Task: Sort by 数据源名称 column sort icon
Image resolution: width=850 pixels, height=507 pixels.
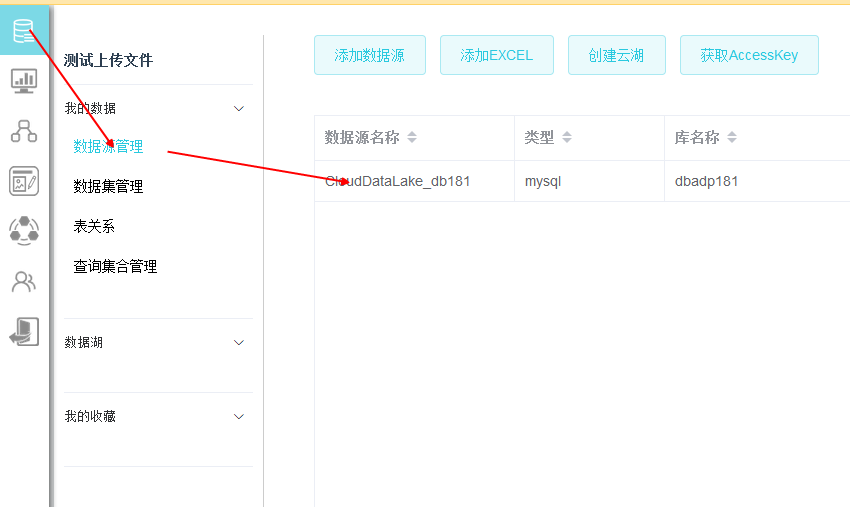Action: click(412, 138)
